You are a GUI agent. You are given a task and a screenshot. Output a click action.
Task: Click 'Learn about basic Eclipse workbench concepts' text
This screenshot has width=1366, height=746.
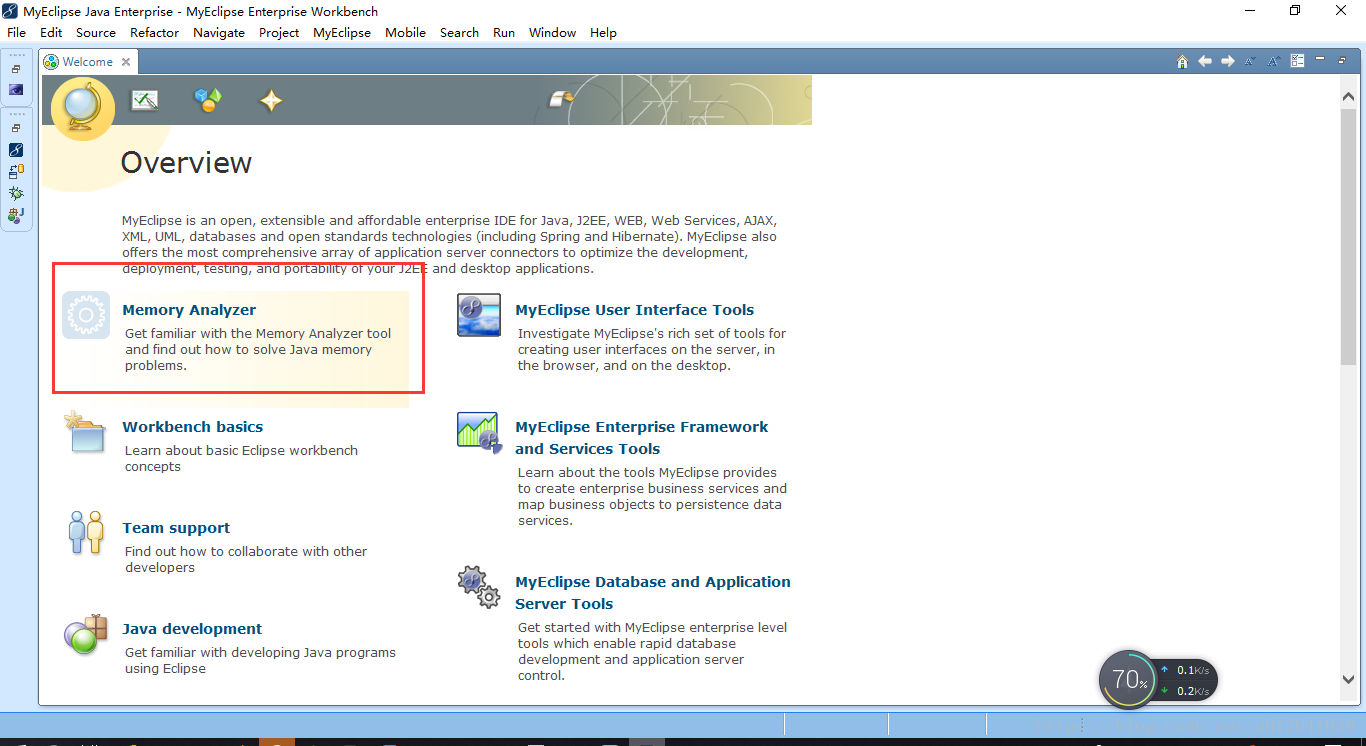click(241, 458)
